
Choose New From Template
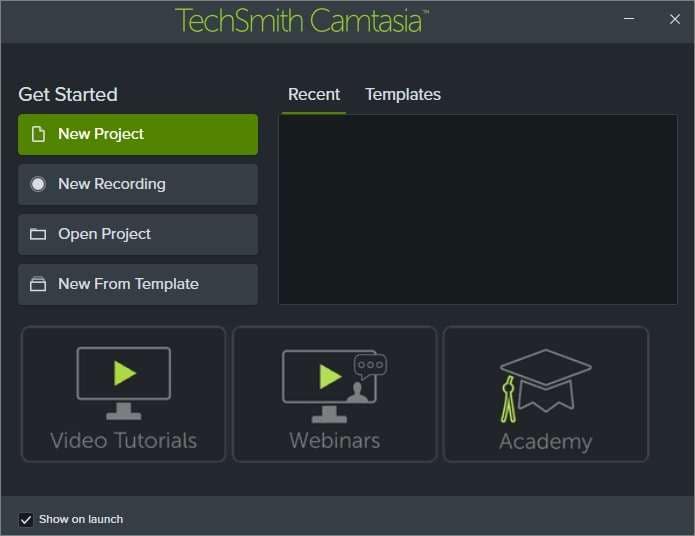point(138,284)
